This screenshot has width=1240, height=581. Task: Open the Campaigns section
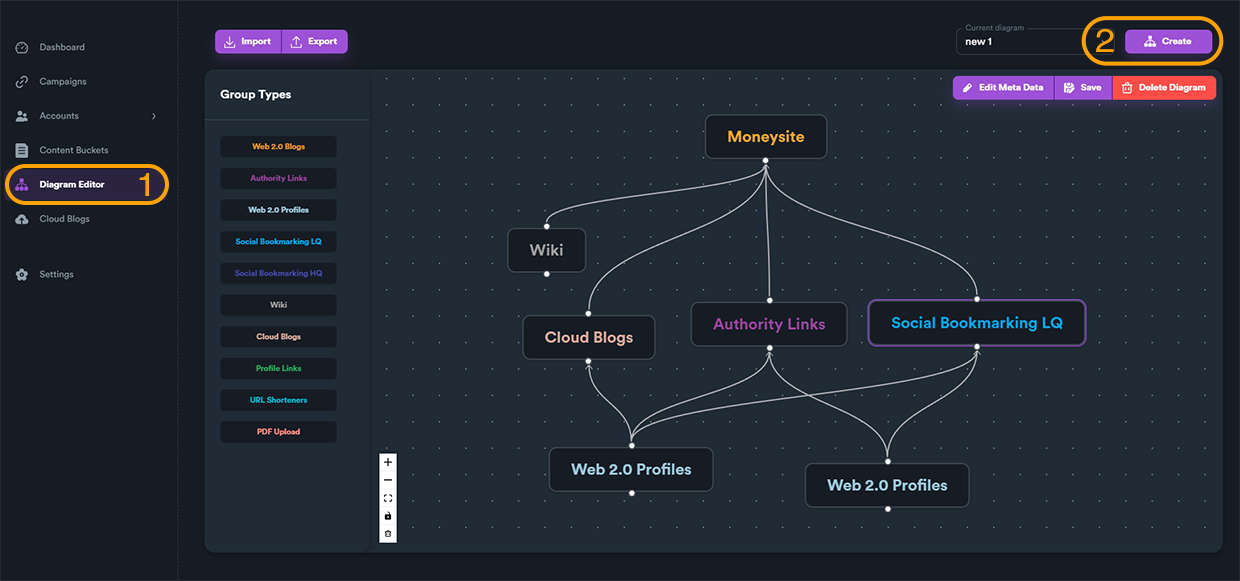point(63,81)
